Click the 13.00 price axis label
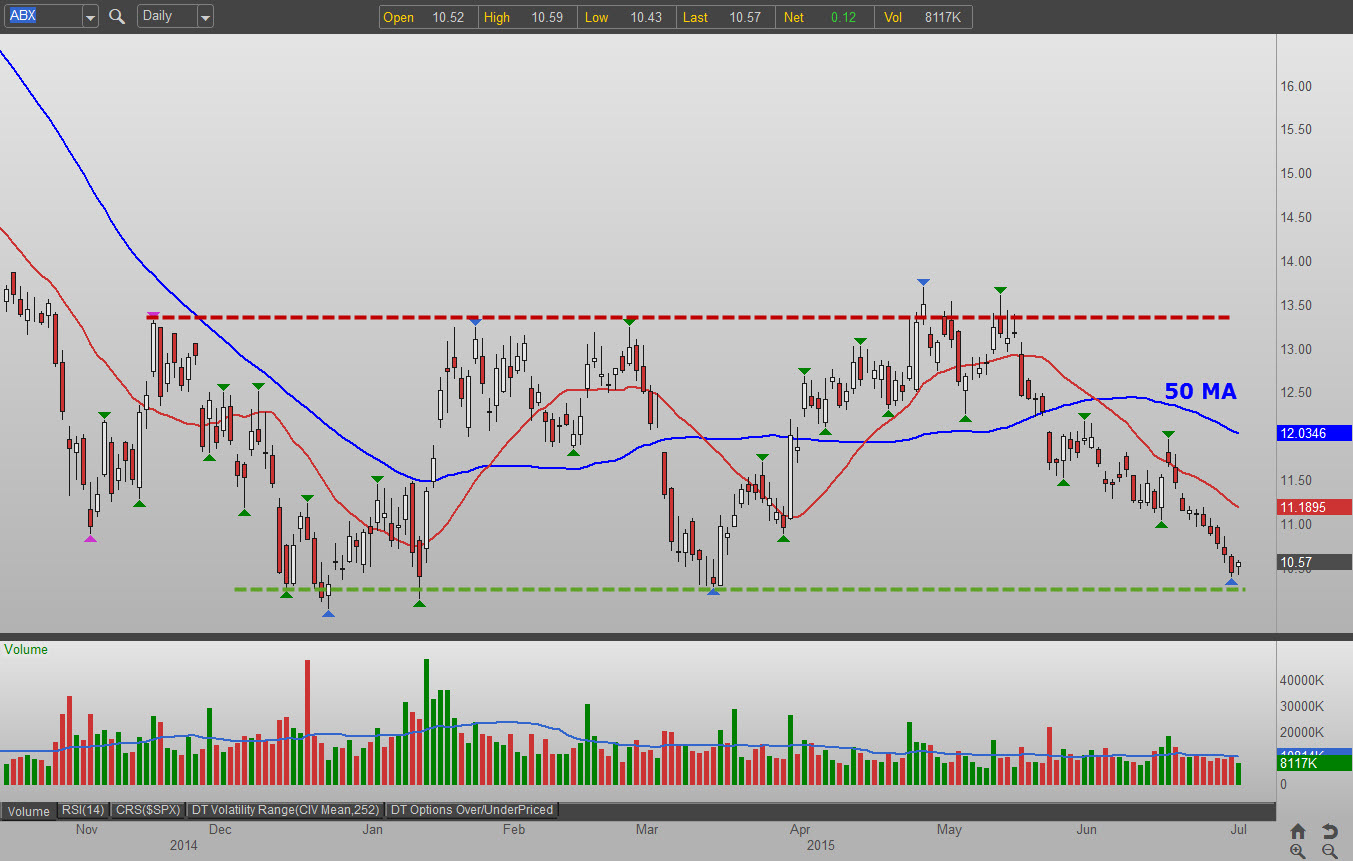The height and width of the screenshot is (861, 1353). click(x=1297, y=349)
